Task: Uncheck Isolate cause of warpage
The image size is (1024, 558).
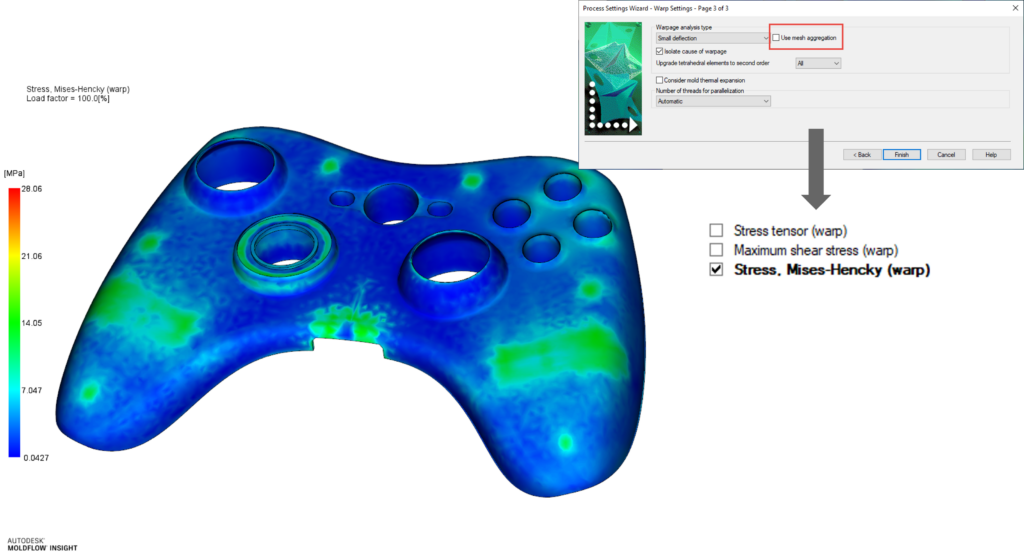Action: coord(660,51)
